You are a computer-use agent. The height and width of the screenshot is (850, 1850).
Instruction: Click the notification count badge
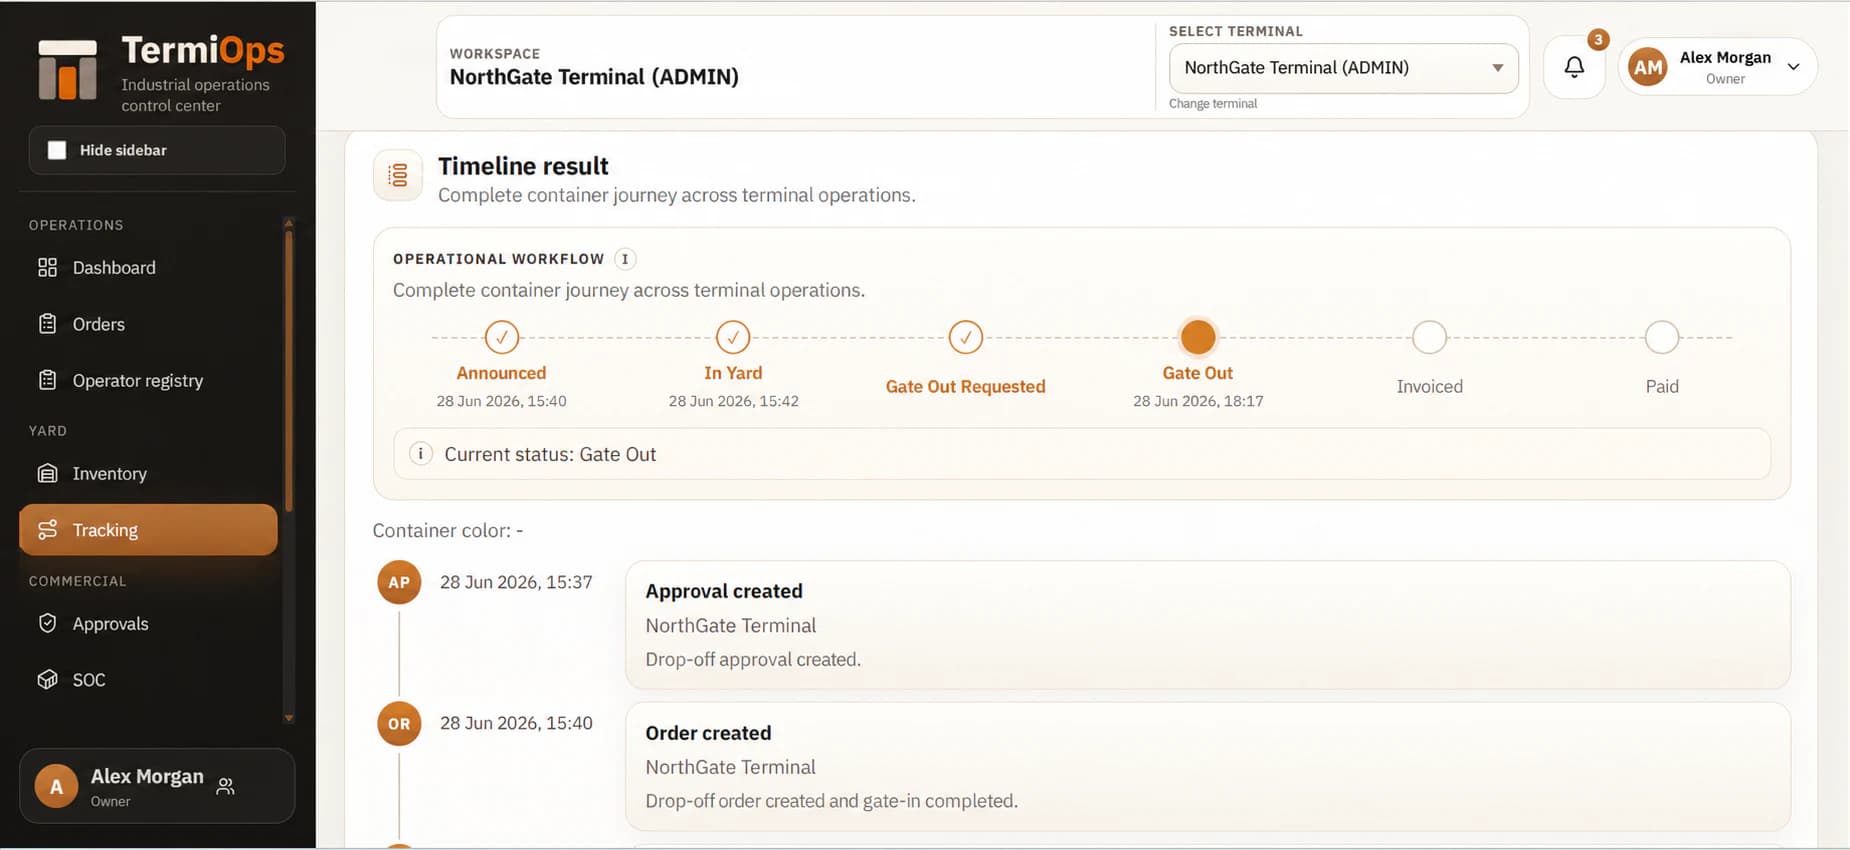(1598, 40)
